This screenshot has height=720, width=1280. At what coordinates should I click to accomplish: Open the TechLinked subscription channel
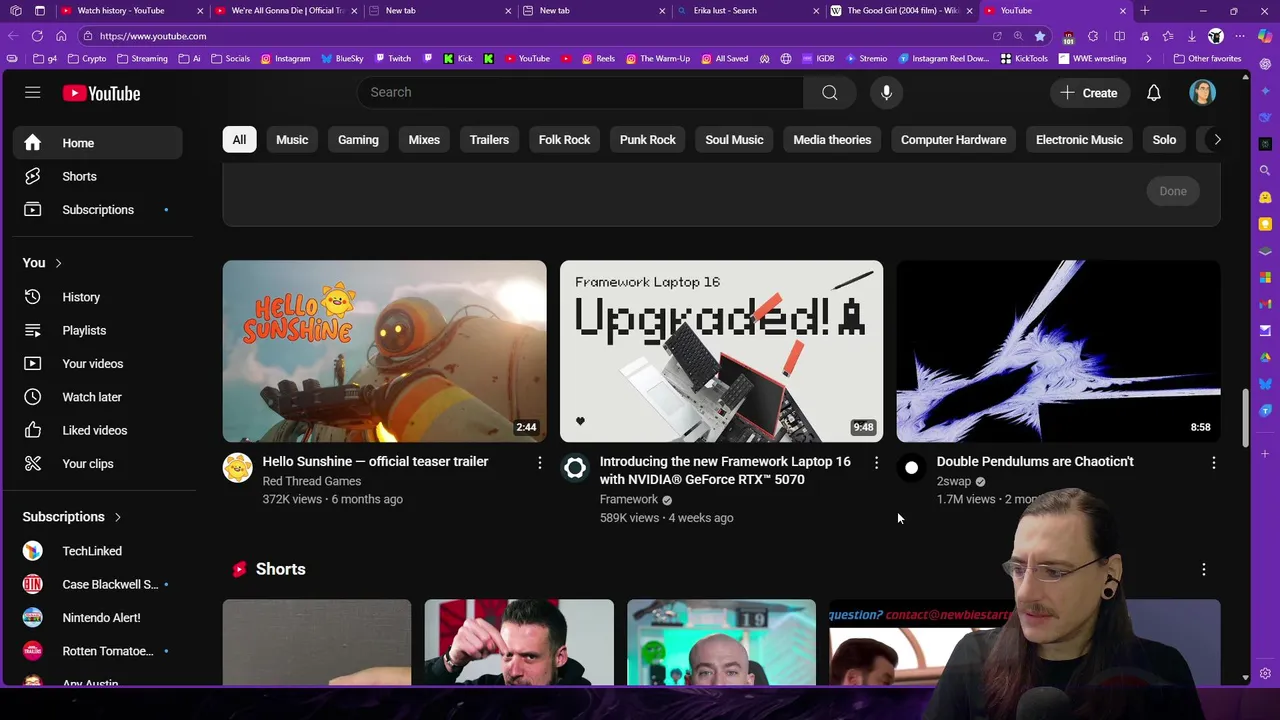98,551
